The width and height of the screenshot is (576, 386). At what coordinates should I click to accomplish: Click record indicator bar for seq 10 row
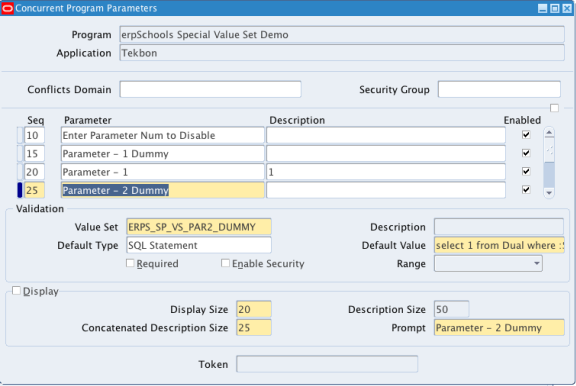pyautogui.click(x=20, y=135)
